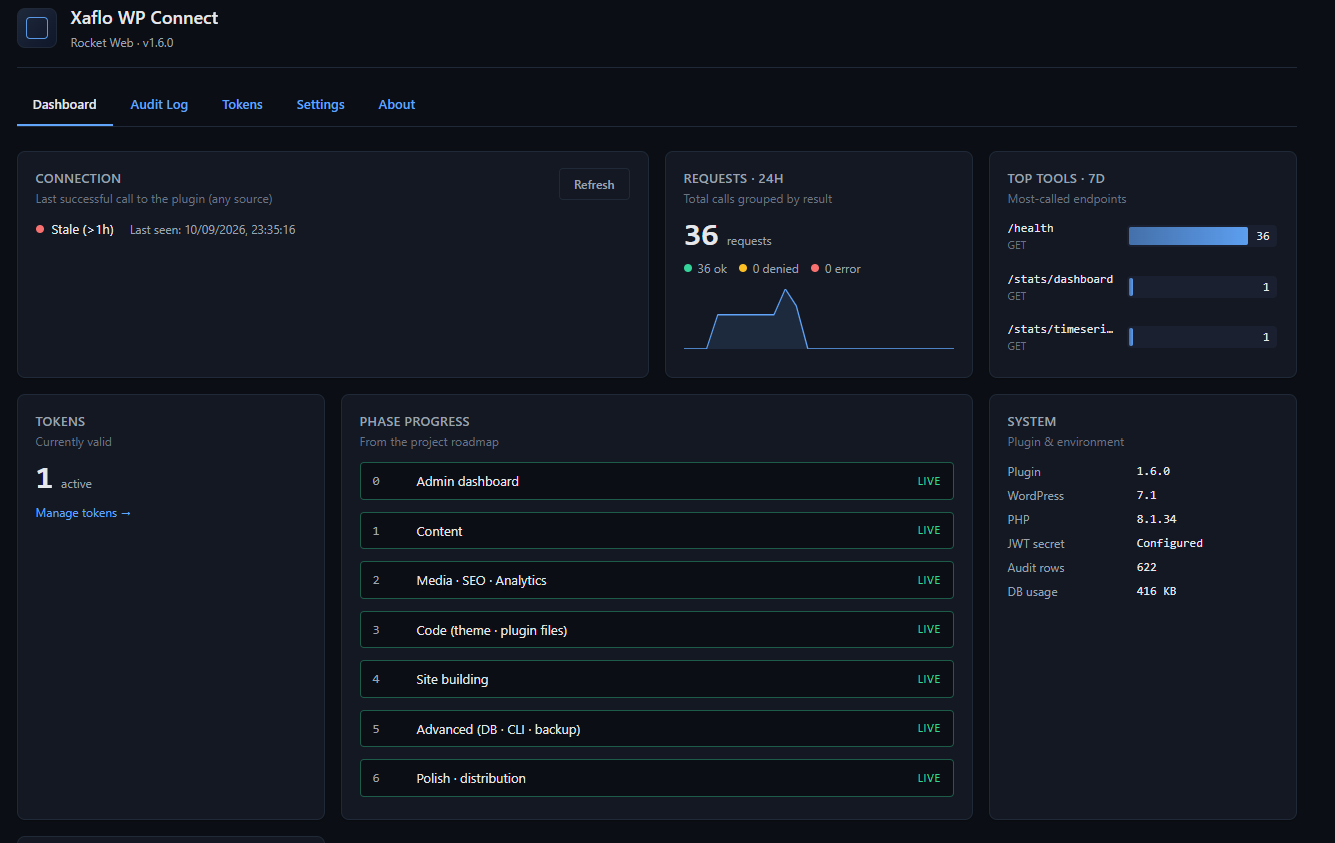The height and width of the screenshot is (843, 1335).
Task: Click the Xaflo WP Connect title
Action: point(144,18)
